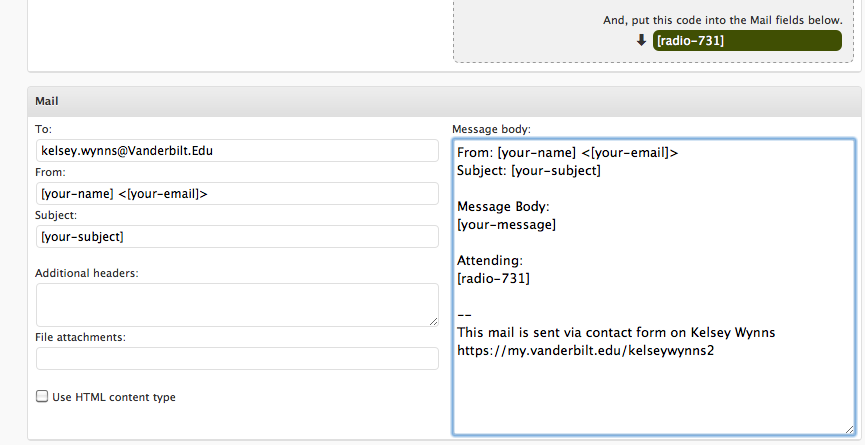Click the 'Use HTML content type' label text
Image resolution: width=865 pixels, height=445 pixels.
[x=114, y=397]
